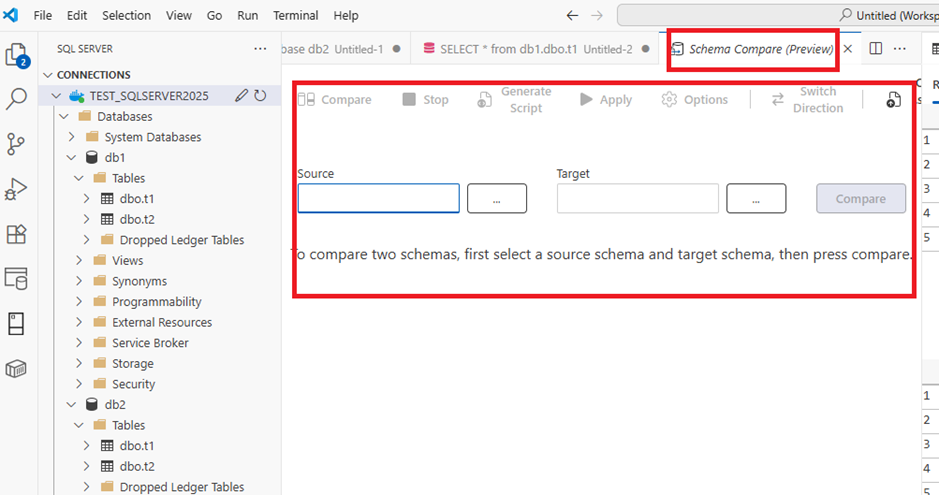Click the VS Code logo icon
This screenshot has width=939, height=495.
coord(11,15)
